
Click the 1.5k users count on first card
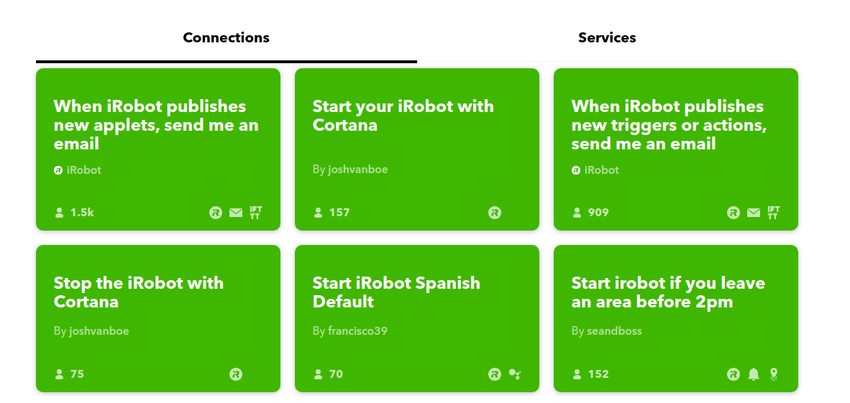point(81,213)
